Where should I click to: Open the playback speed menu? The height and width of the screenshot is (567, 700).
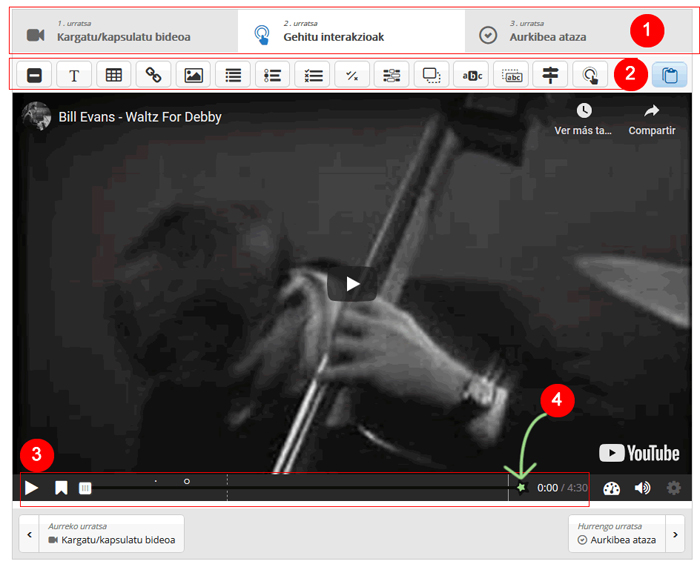[x=612, y=488]
